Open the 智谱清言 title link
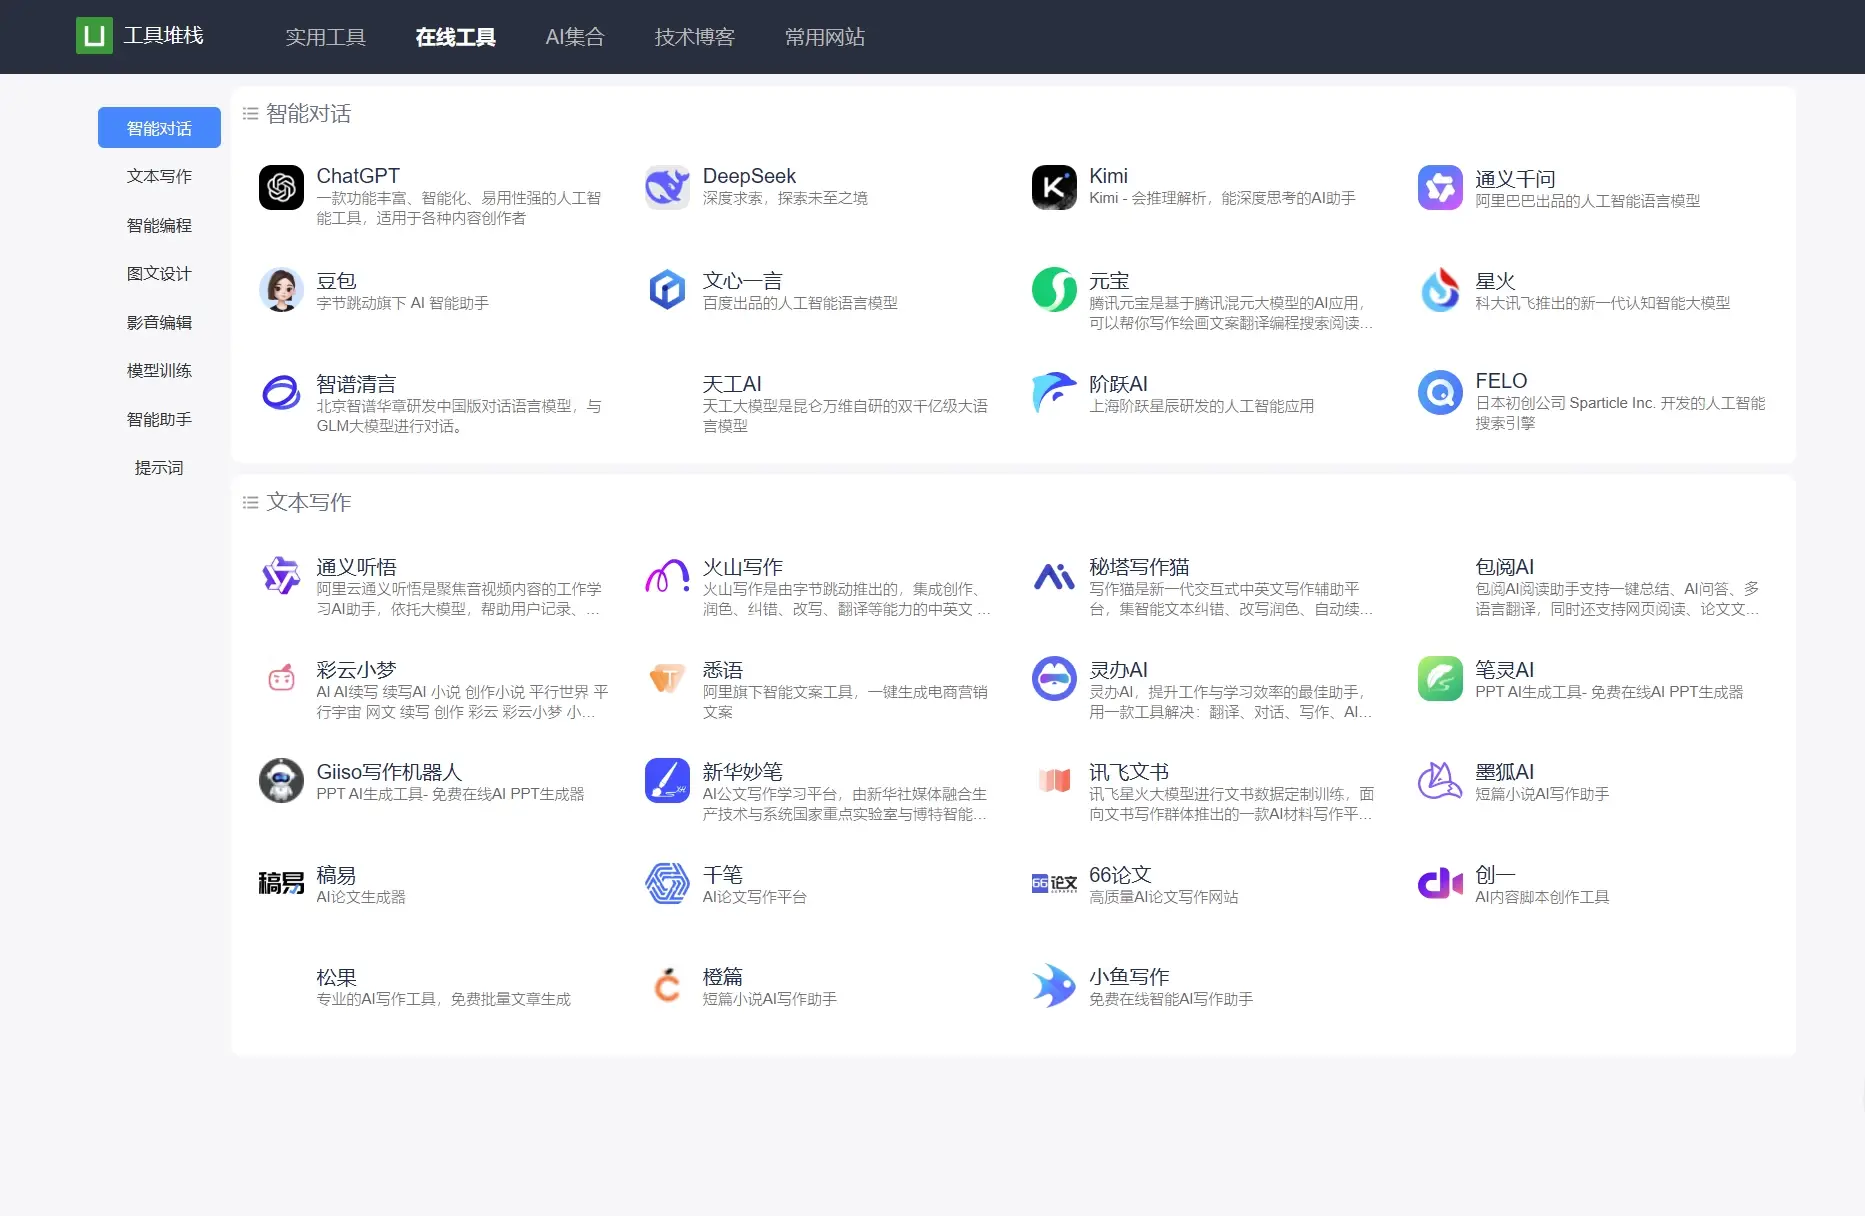The width and height of the screenshot is (1865, 1216). [356, 384]
